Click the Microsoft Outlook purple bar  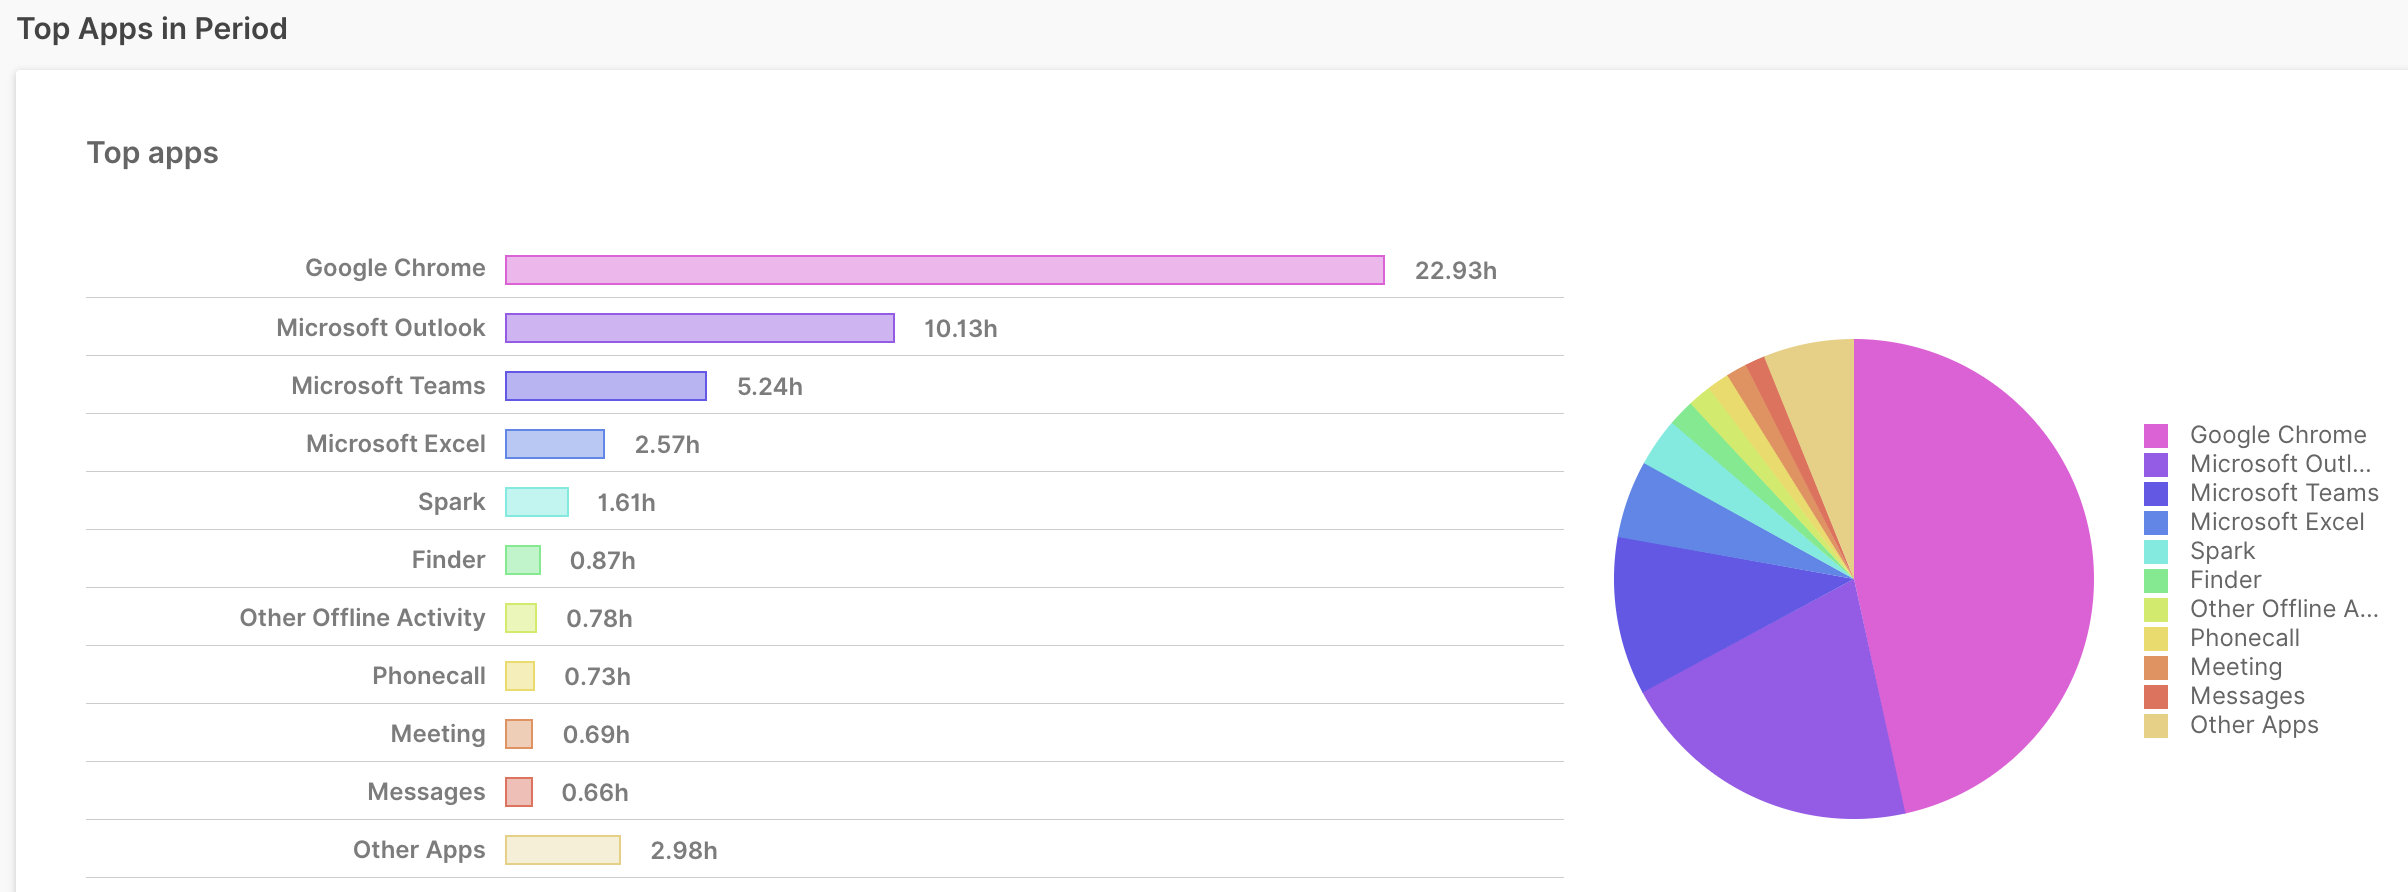pyautogui.click(x=700, y=328)
